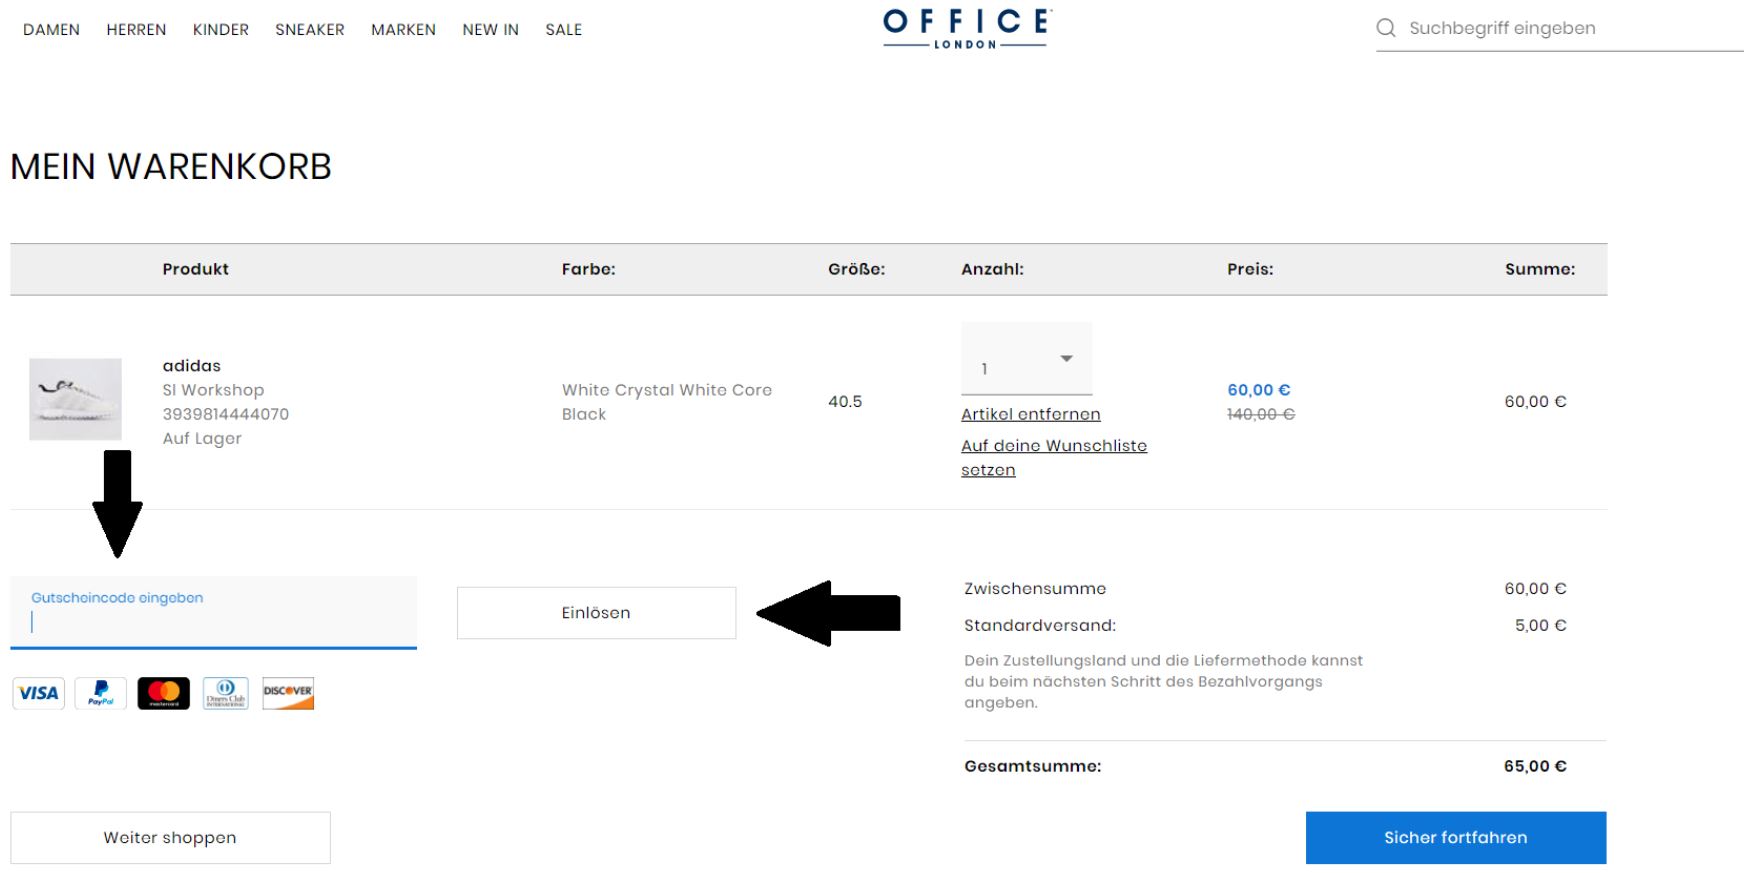This screenshot has width=1744, height=873.
Task: Click the Zwischensumme label
Action: 1035,589
